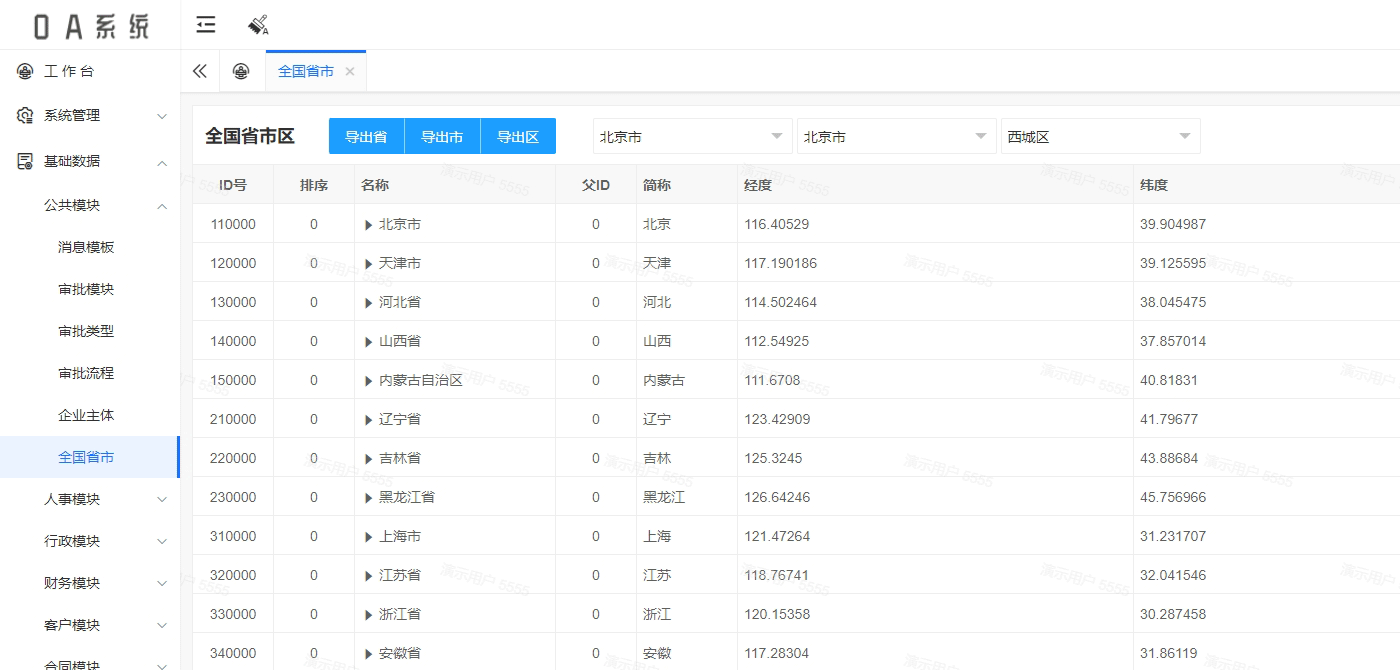Open the 企业主体 menu item
Viewport: 1400px width, 670px height.
(86, 415)
